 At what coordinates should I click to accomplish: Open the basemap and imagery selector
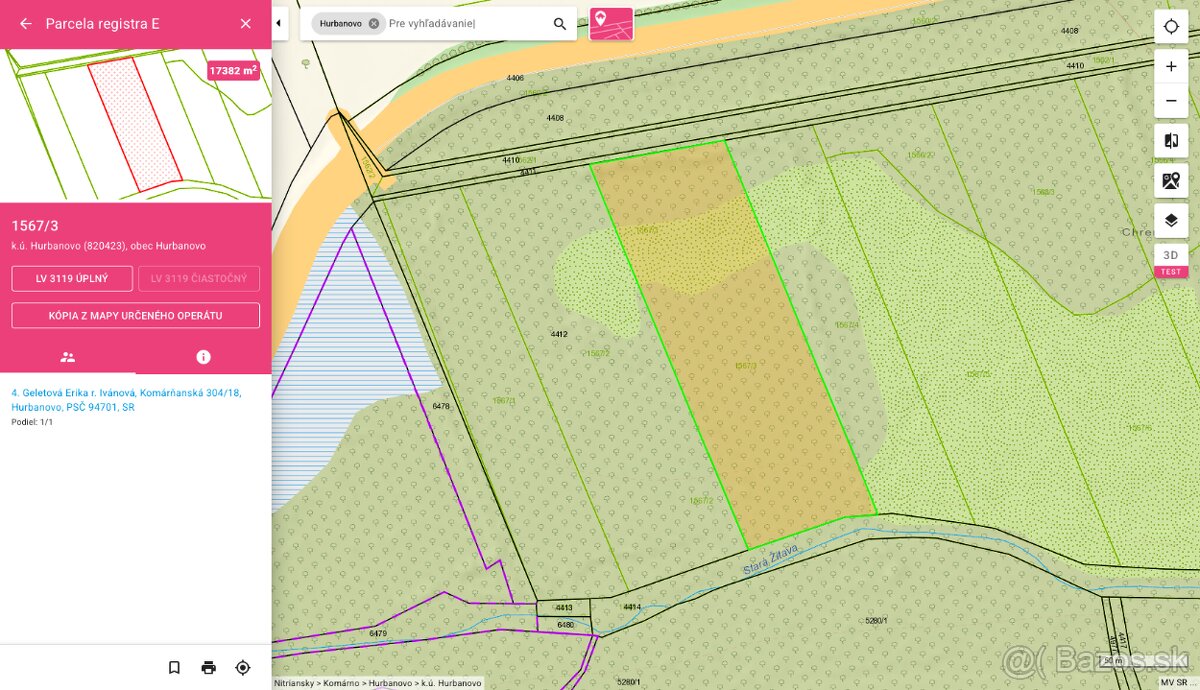[x=1171, y=181]
